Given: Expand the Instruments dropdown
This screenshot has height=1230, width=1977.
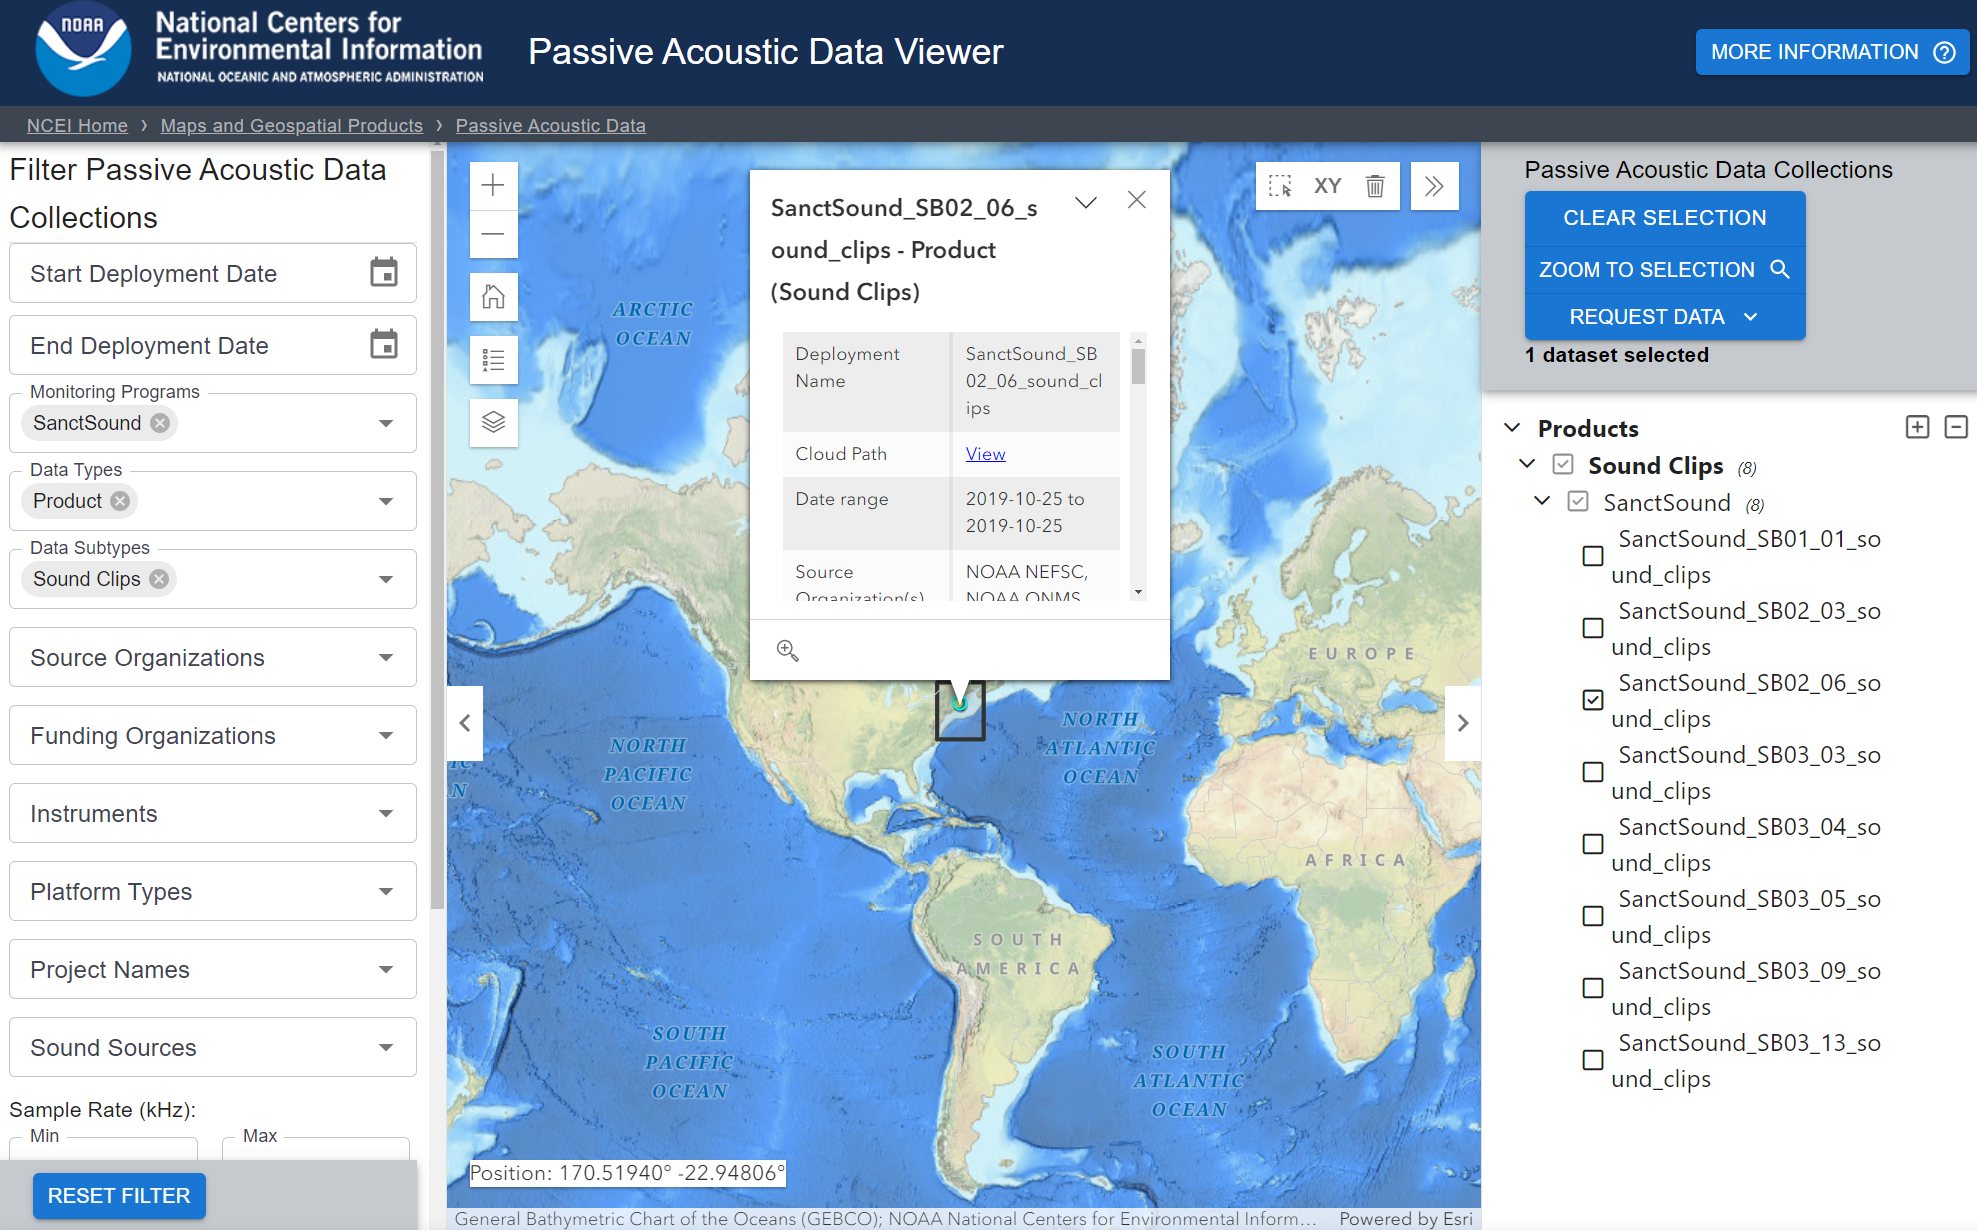Looking at the screenshot, I should tap(212, 813).
